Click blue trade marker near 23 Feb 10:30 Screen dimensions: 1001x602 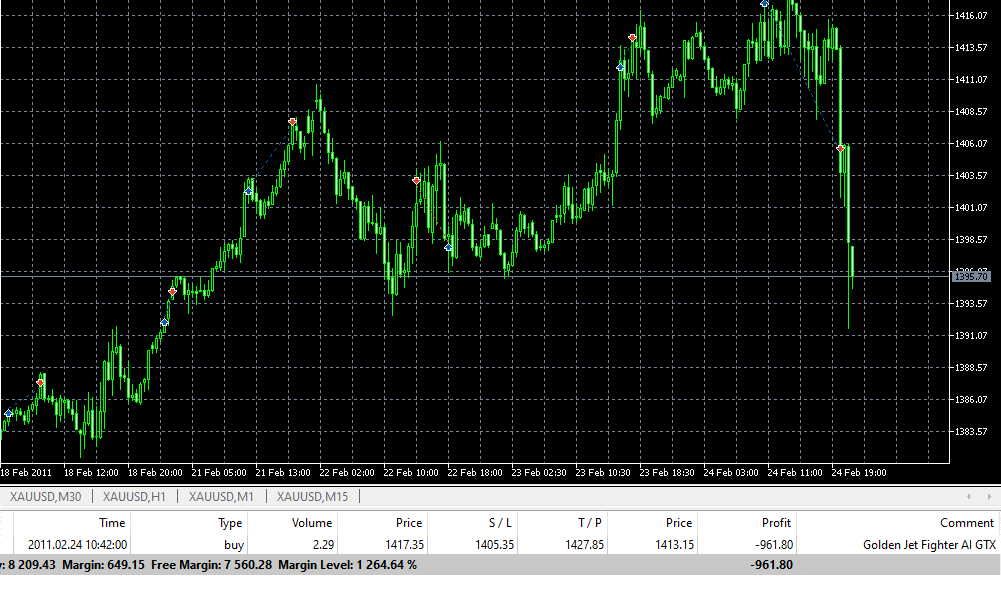(x=621, y=67)
